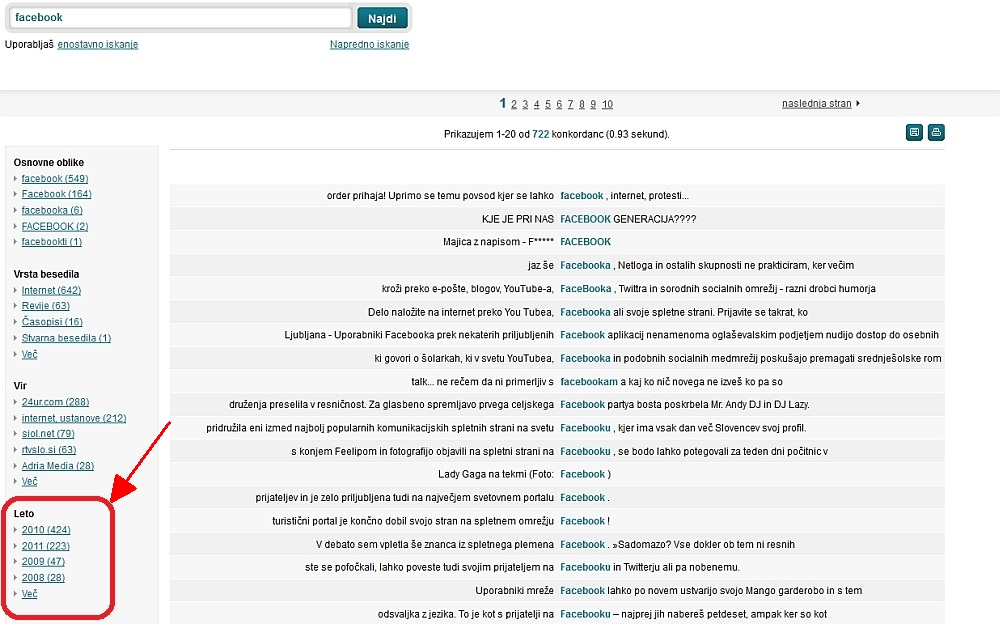1000x624 pixels.
Task: Open results page 6
Action: click(x=559, y=104)
